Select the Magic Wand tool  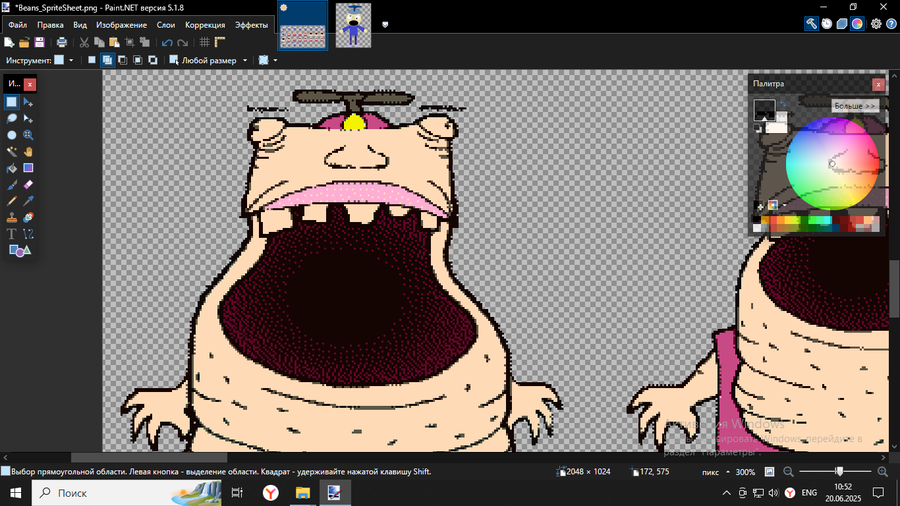coord(11,151)
